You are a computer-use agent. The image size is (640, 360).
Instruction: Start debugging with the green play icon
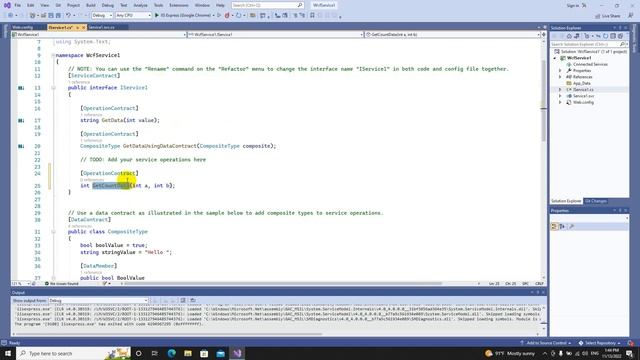(157, 16)
